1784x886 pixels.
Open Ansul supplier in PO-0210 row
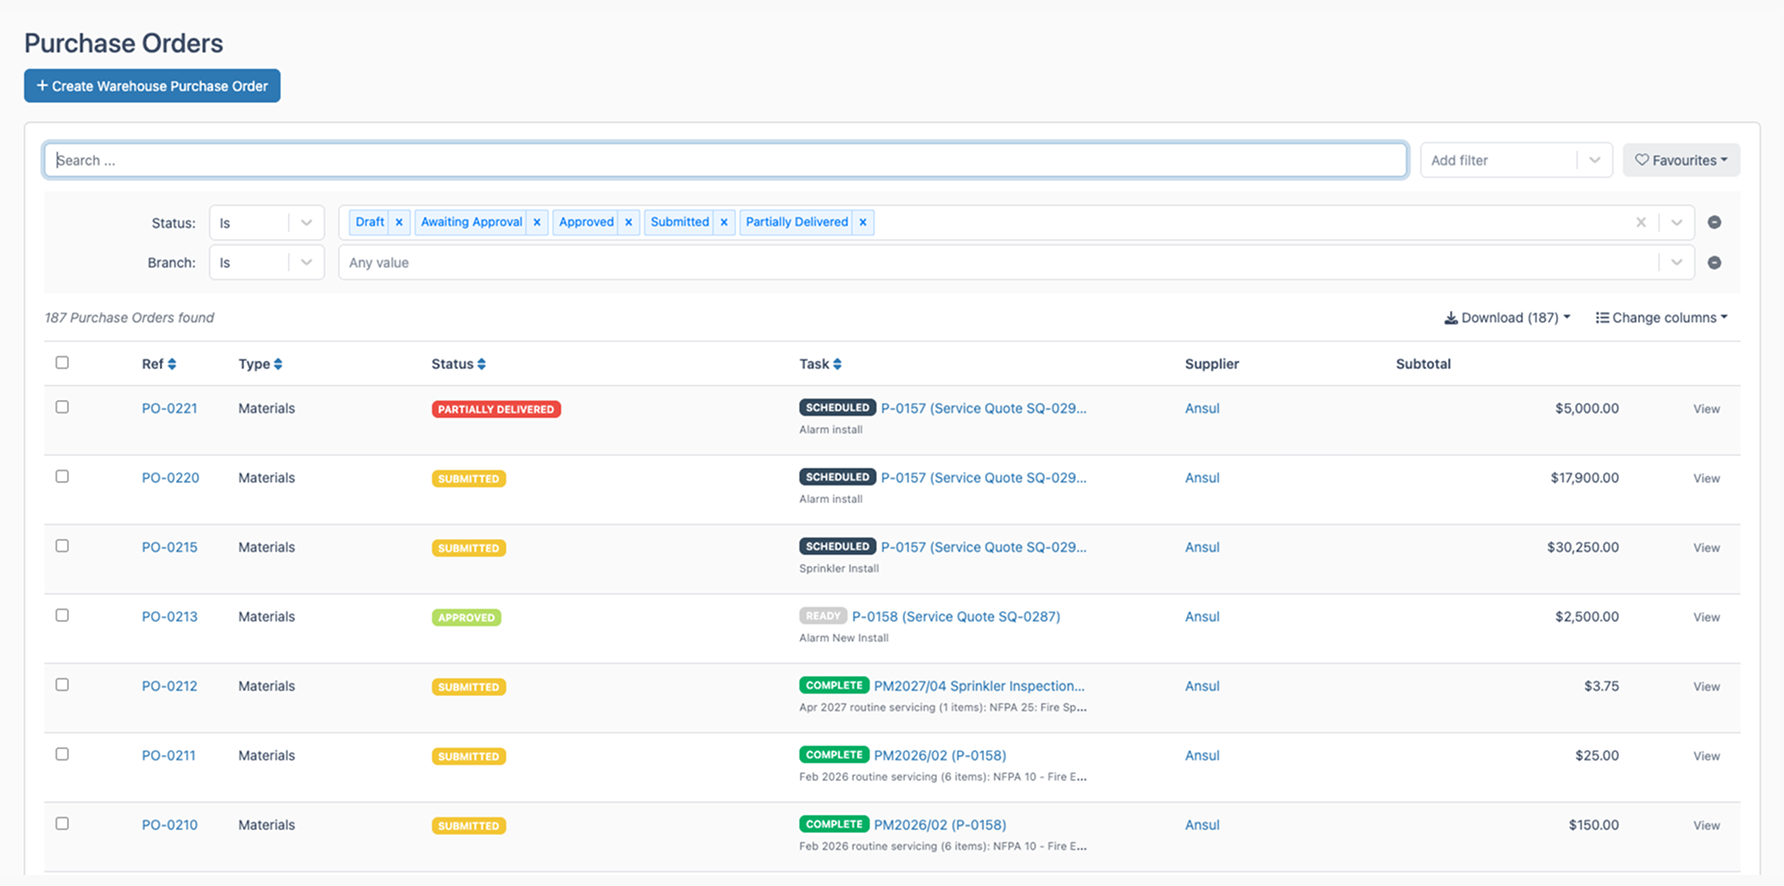[1202, 825]
